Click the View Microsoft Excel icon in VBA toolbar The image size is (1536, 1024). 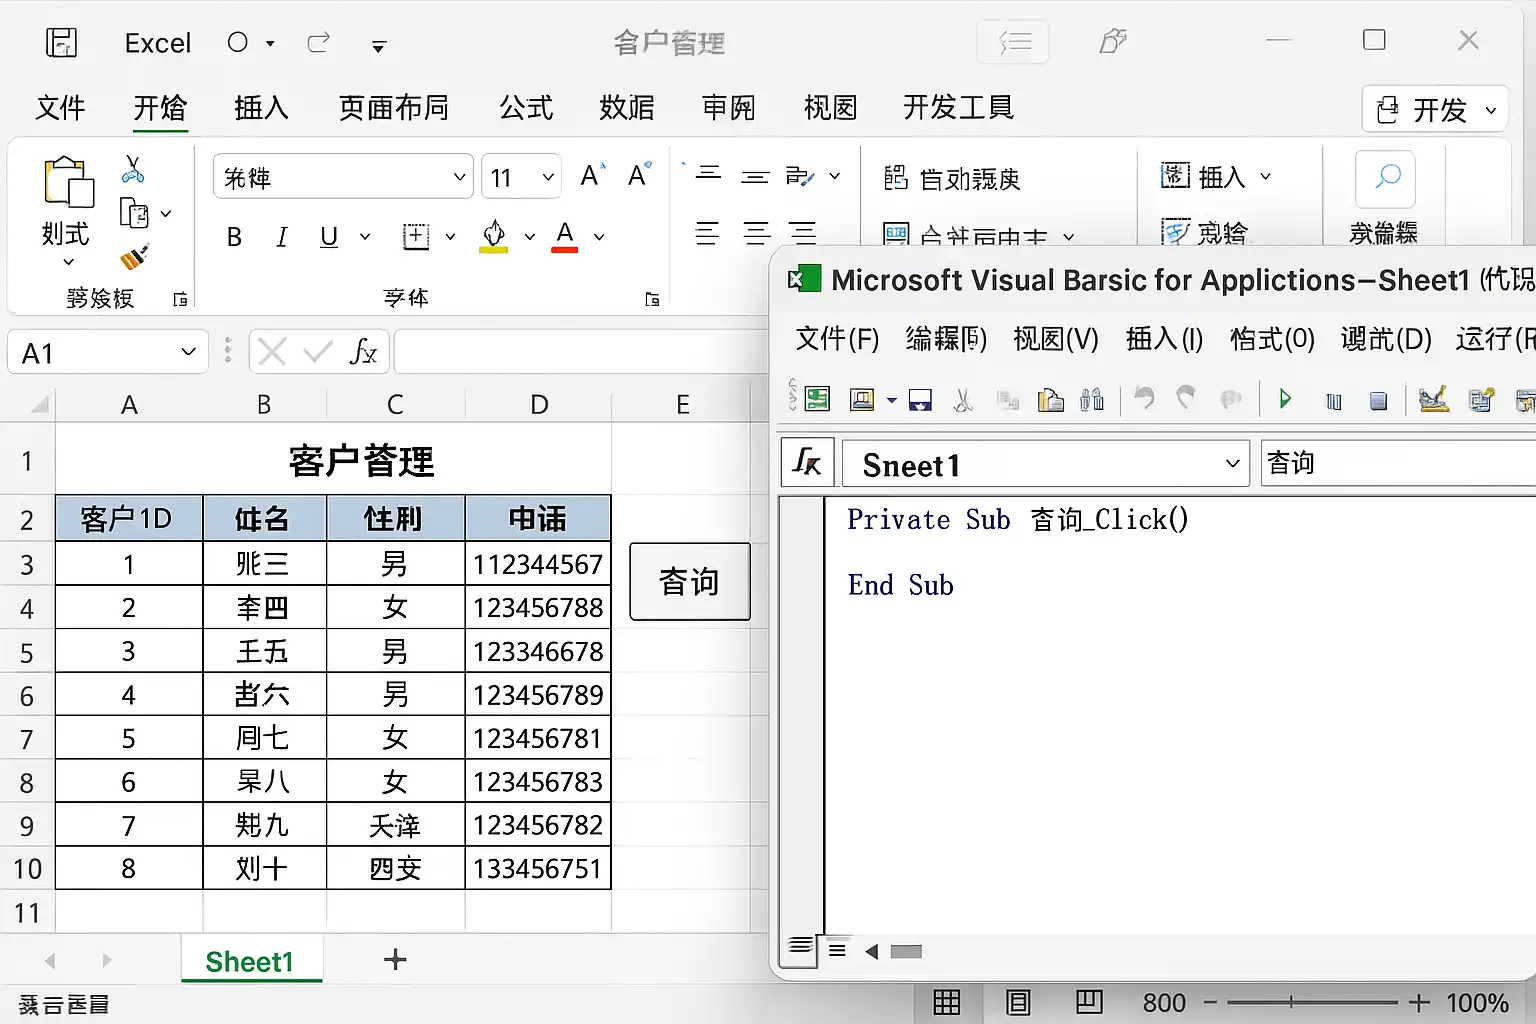[817, 400]
